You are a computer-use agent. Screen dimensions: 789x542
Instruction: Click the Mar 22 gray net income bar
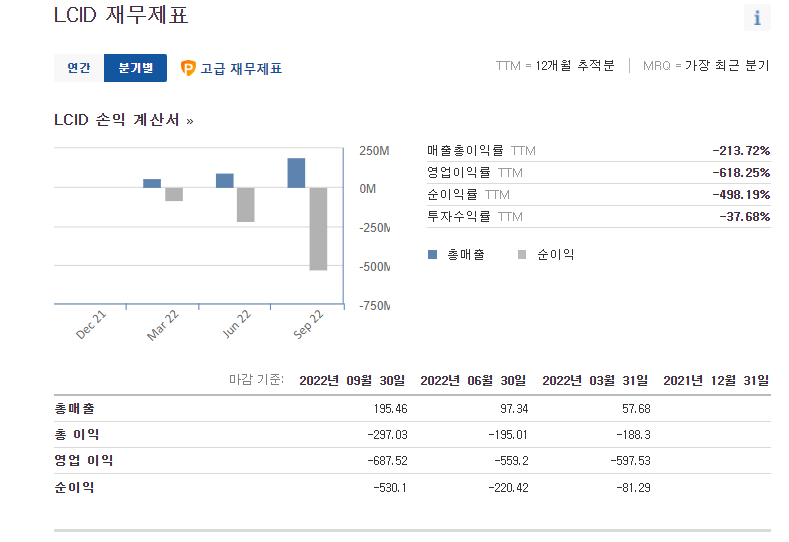(174, 194)
